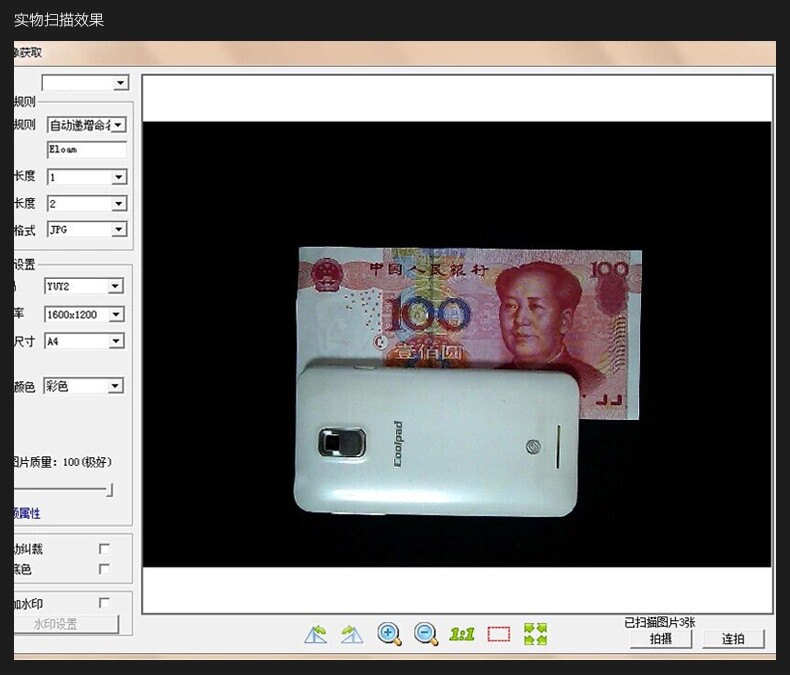The width and height of the screenshot is (790, 675).
Task: Click the 已扫描图片3张 scanned count text
Action: 660,622
